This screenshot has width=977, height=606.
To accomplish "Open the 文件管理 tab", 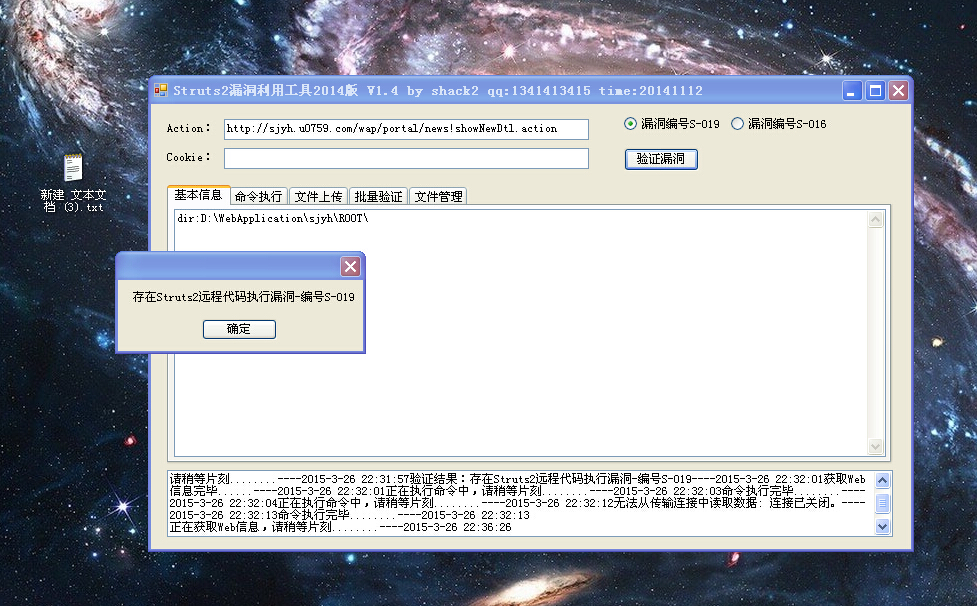I will click(x=438, y=197).
